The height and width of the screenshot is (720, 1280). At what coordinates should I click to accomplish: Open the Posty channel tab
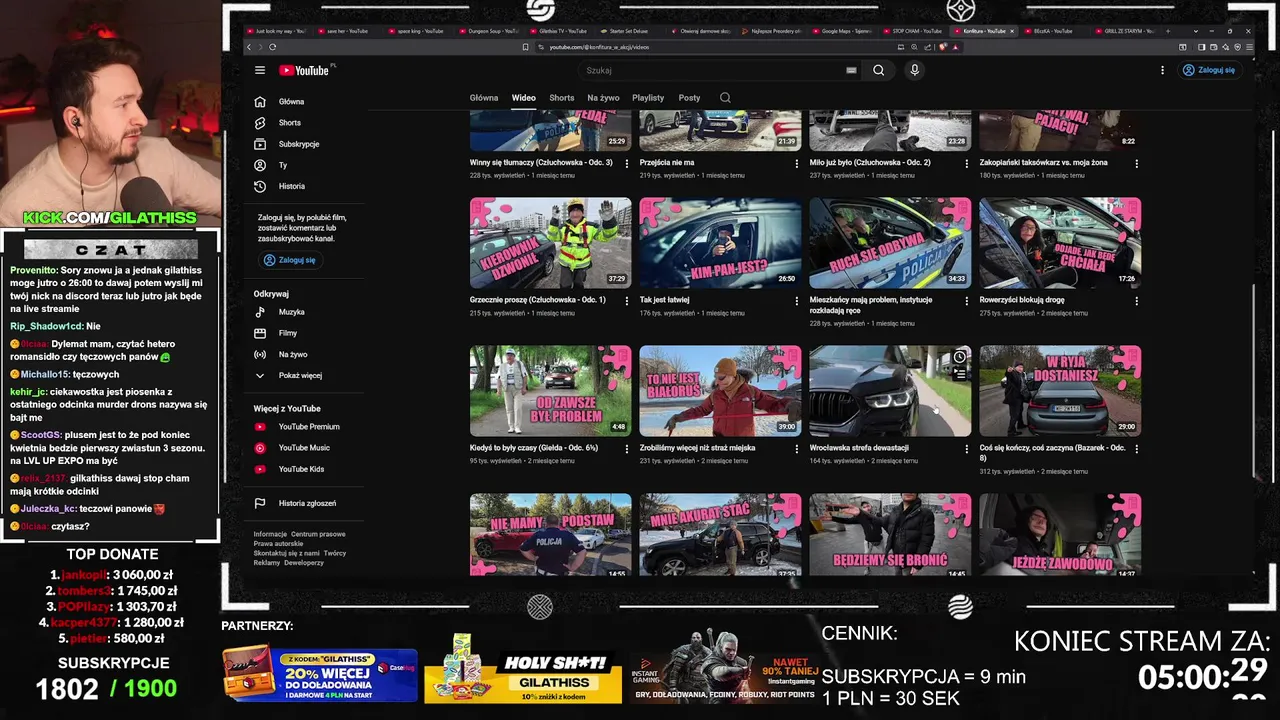pos(689,98)
